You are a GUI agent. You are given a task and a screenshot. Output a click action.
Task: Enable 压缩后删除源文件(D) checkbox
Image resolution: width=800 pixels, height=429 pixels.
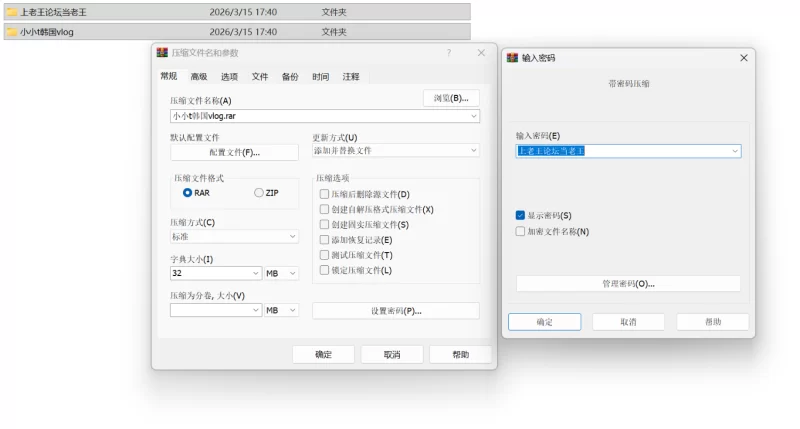(x=324, y=194)
